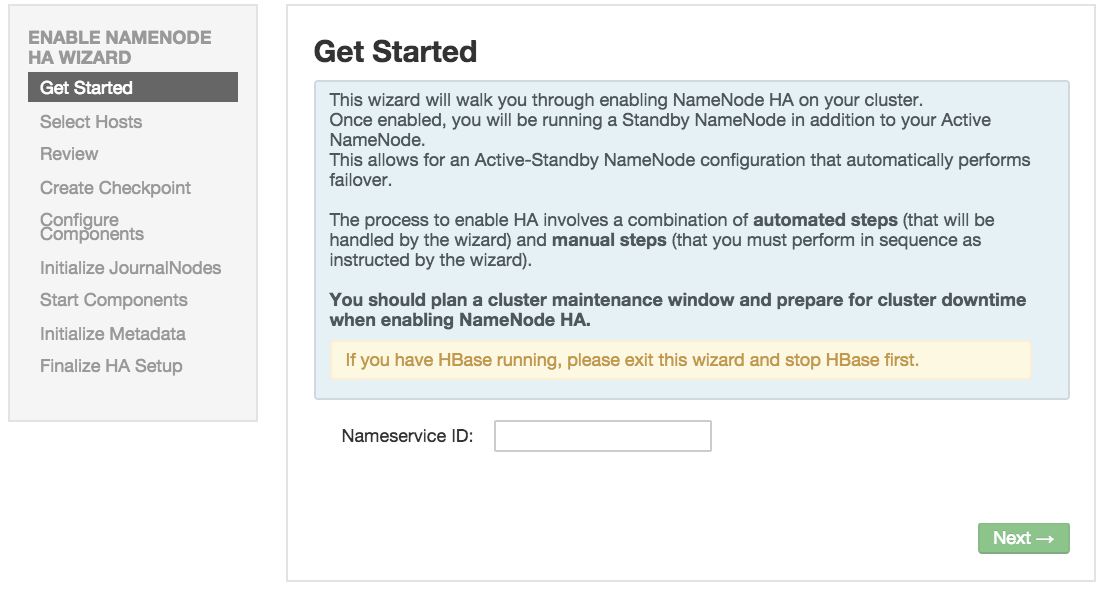
Task: Focus the Nameservice ID text field
Action: [603, 436]
